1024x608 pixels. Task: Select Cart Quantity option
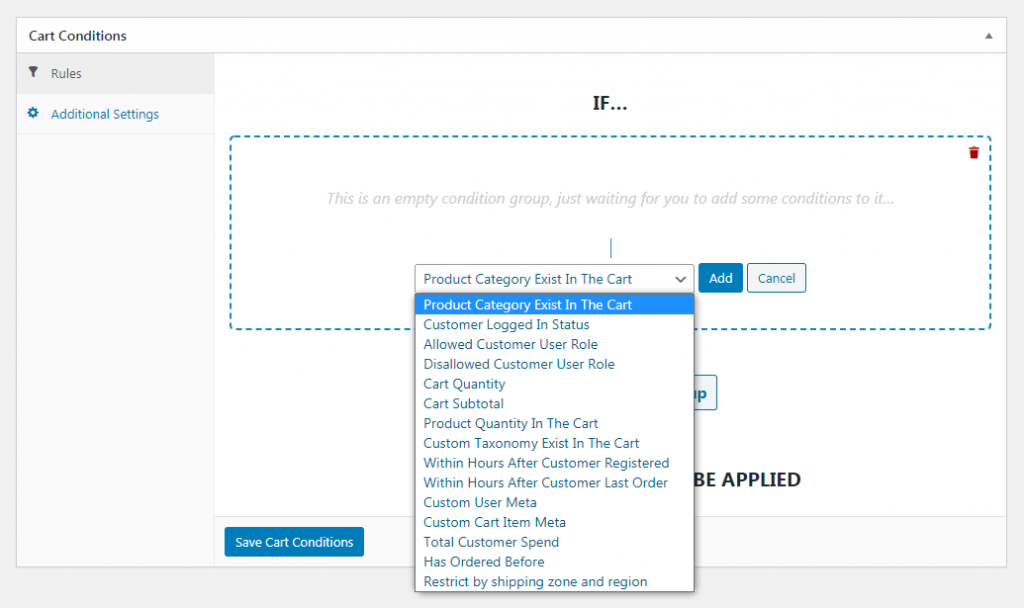pos(554,384)
